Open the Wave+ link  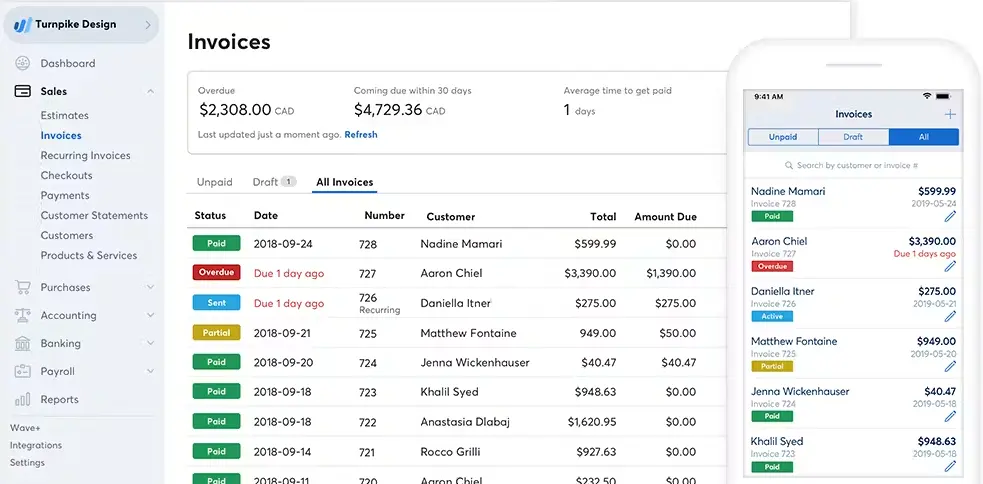click(25, 428)
